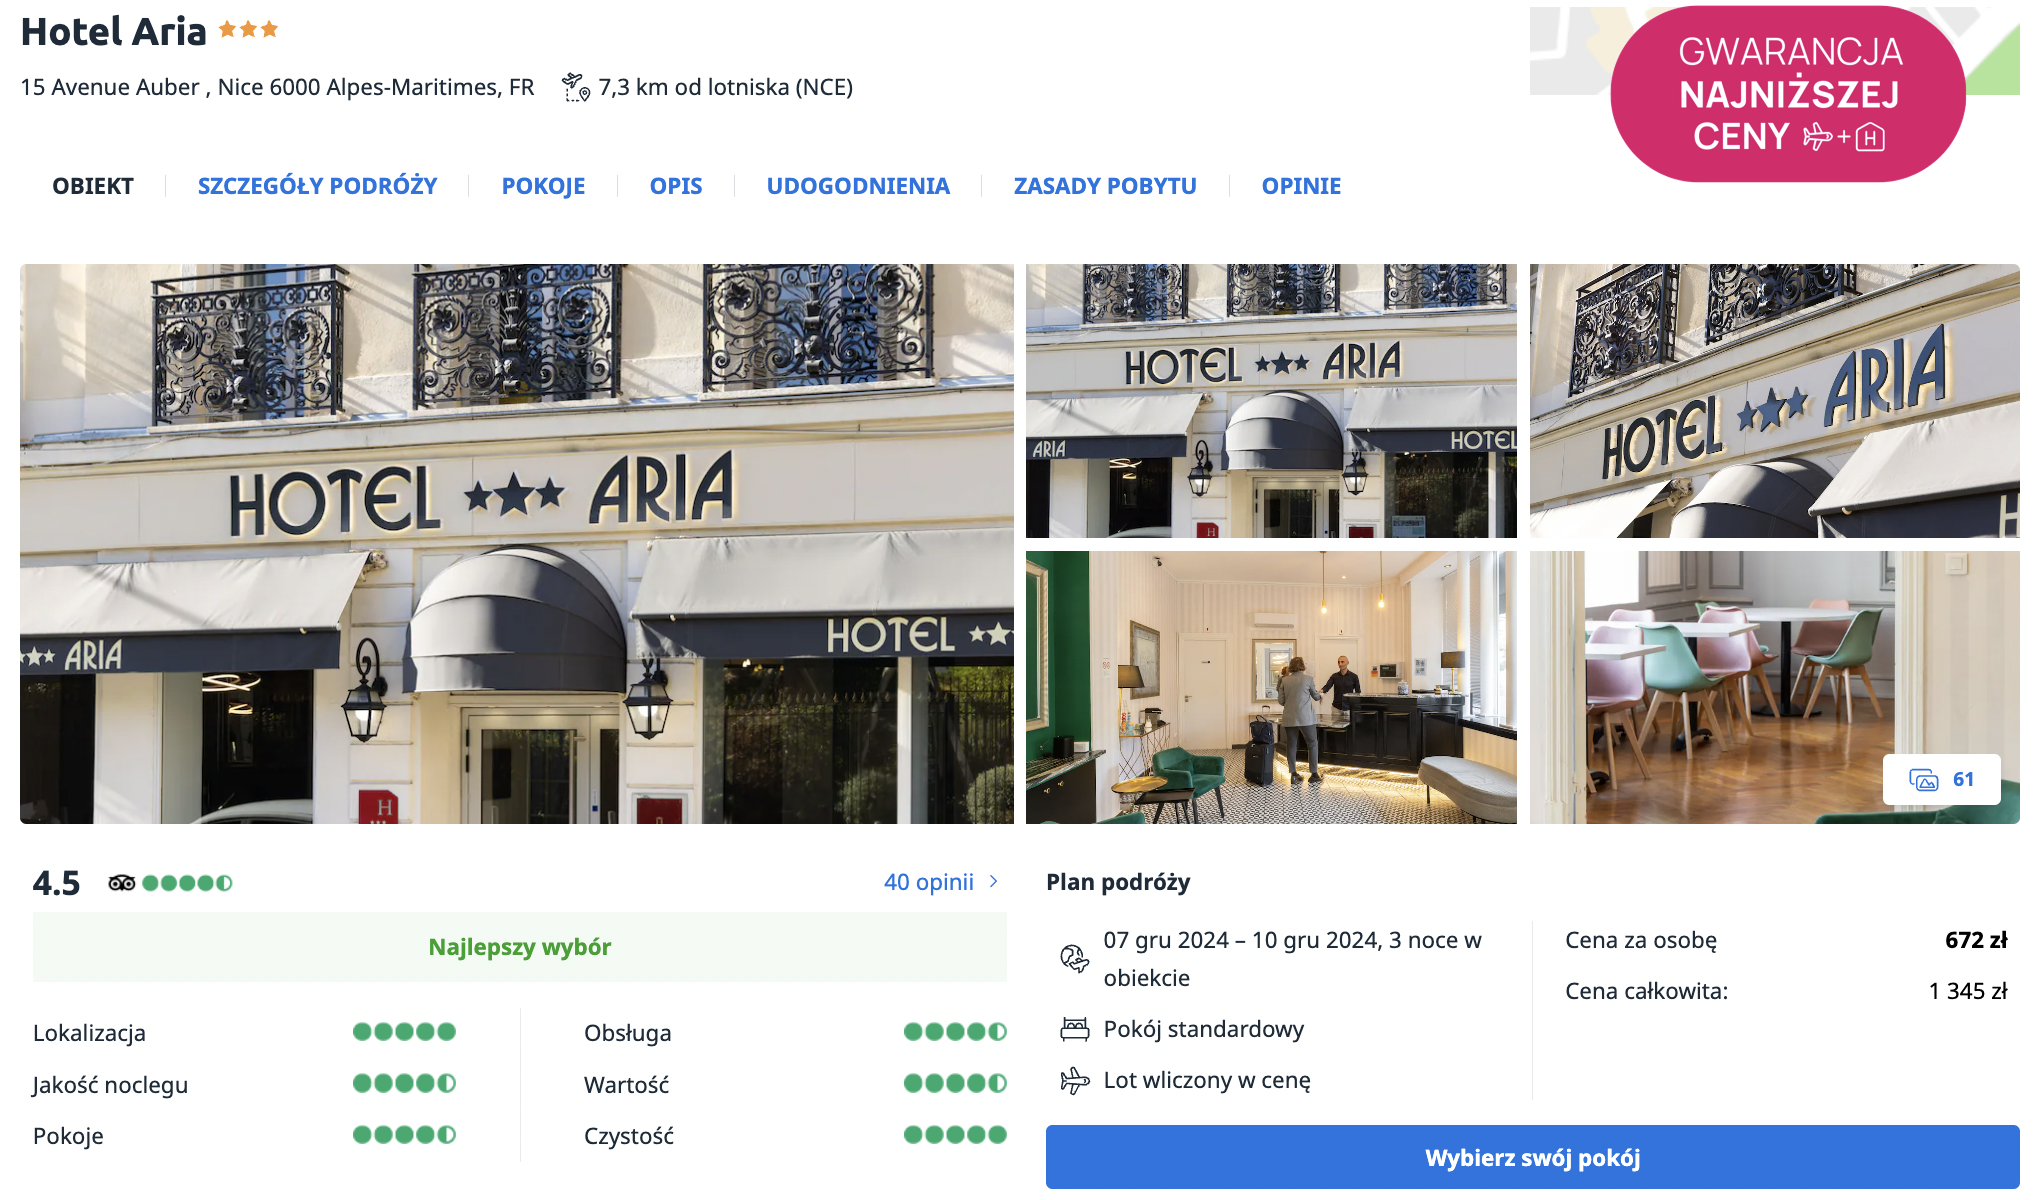Click the airport distance icon
Image resolution: width=2042 pixels, height=1200 pixels.
(x=576, y=87)
